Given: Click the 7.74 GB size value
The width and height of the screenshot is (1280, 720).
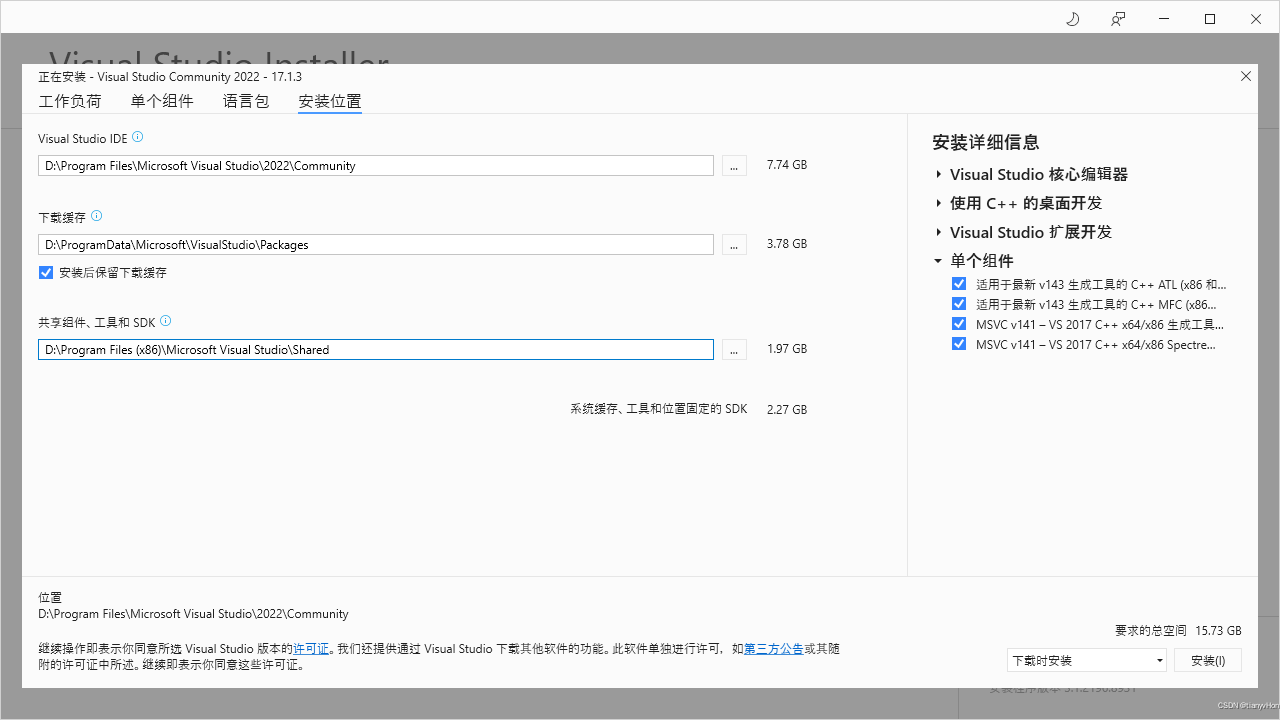Looking at the screenshot, I should tap(787, 165).
